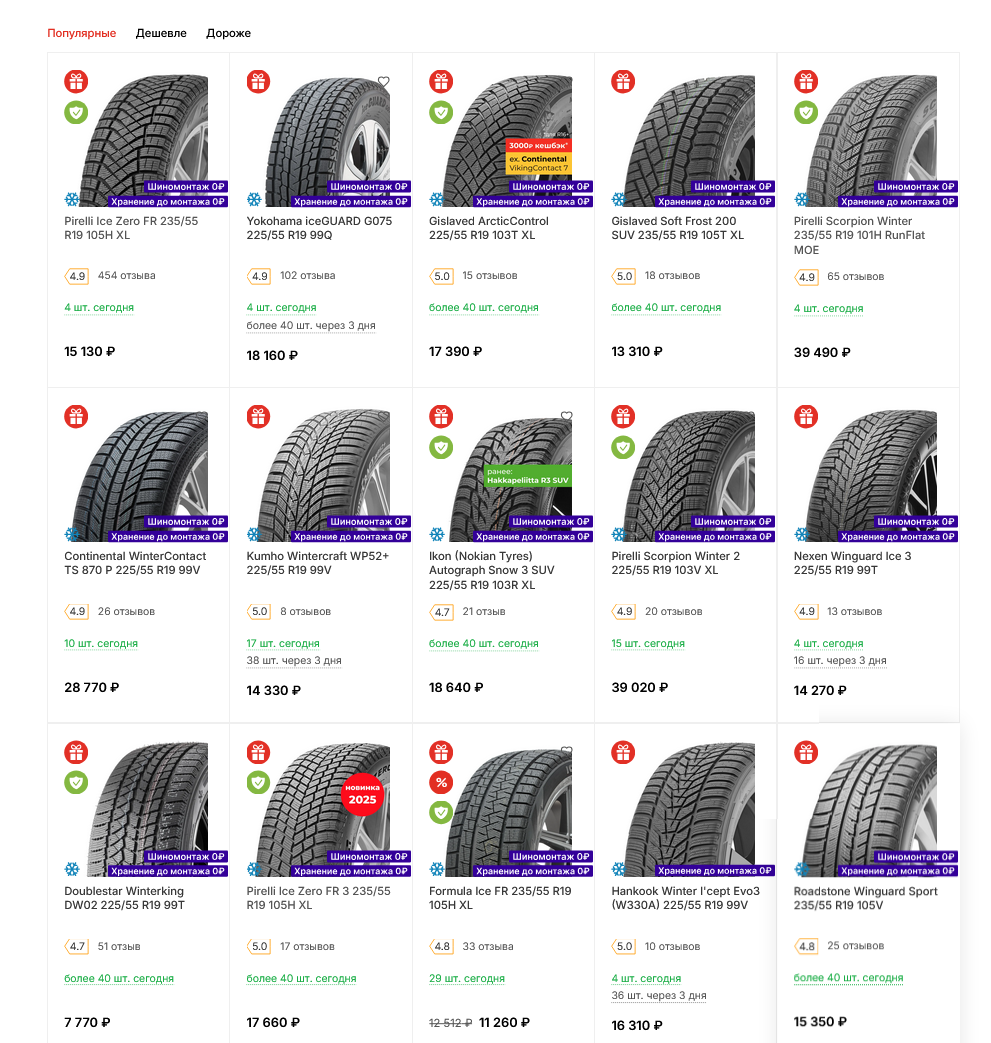Image resolution: width=991 pixels, height=1043 pixels.
Task: Click green shield badge on Gislaved ArcticControl
Action: [441, 112]
